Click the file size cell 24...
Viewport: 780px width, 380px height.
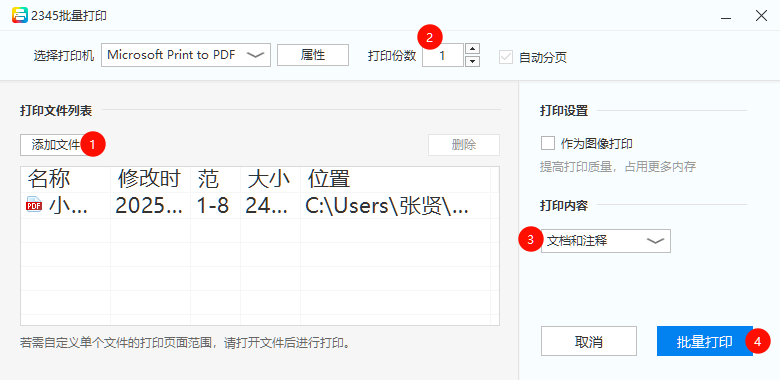tap(271, 205)
